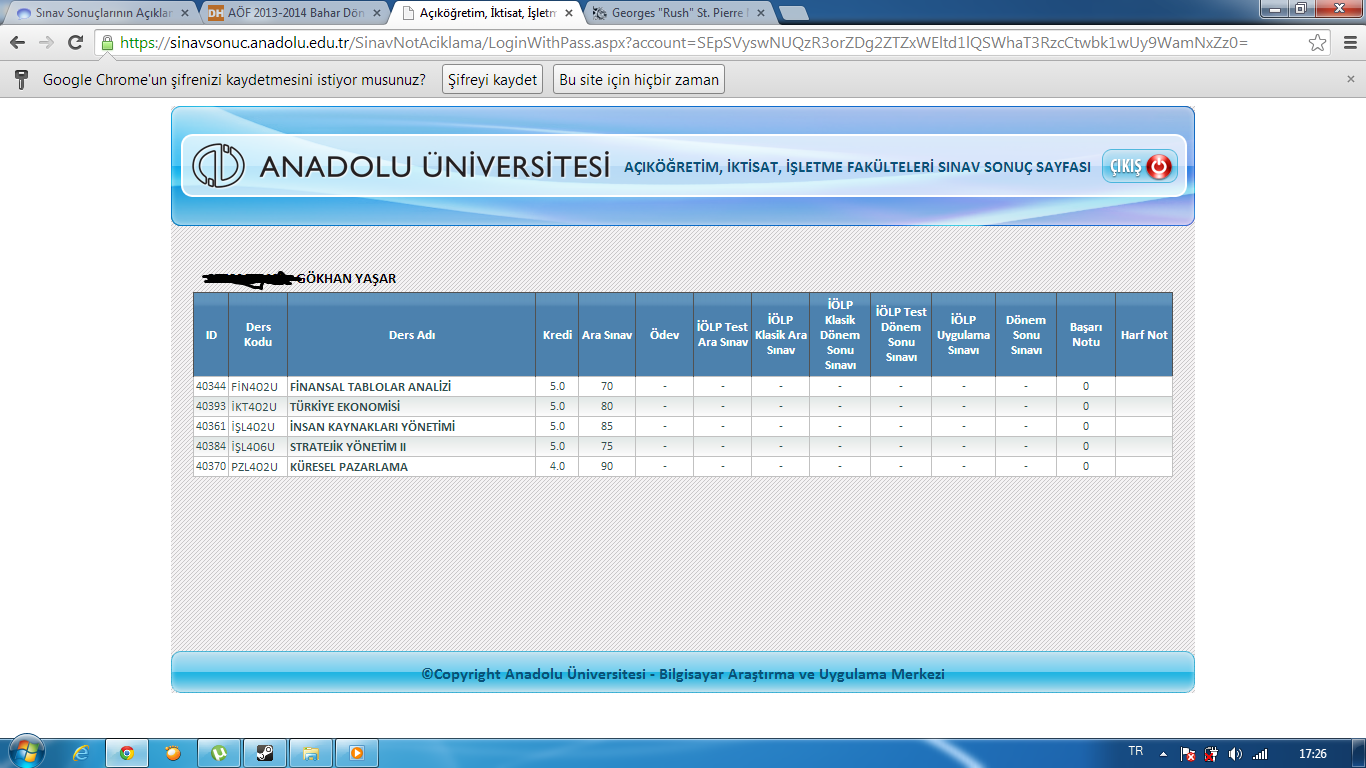Reload the page with the refresh icon
Screen dimensions: 1366x768
[75, 43]
